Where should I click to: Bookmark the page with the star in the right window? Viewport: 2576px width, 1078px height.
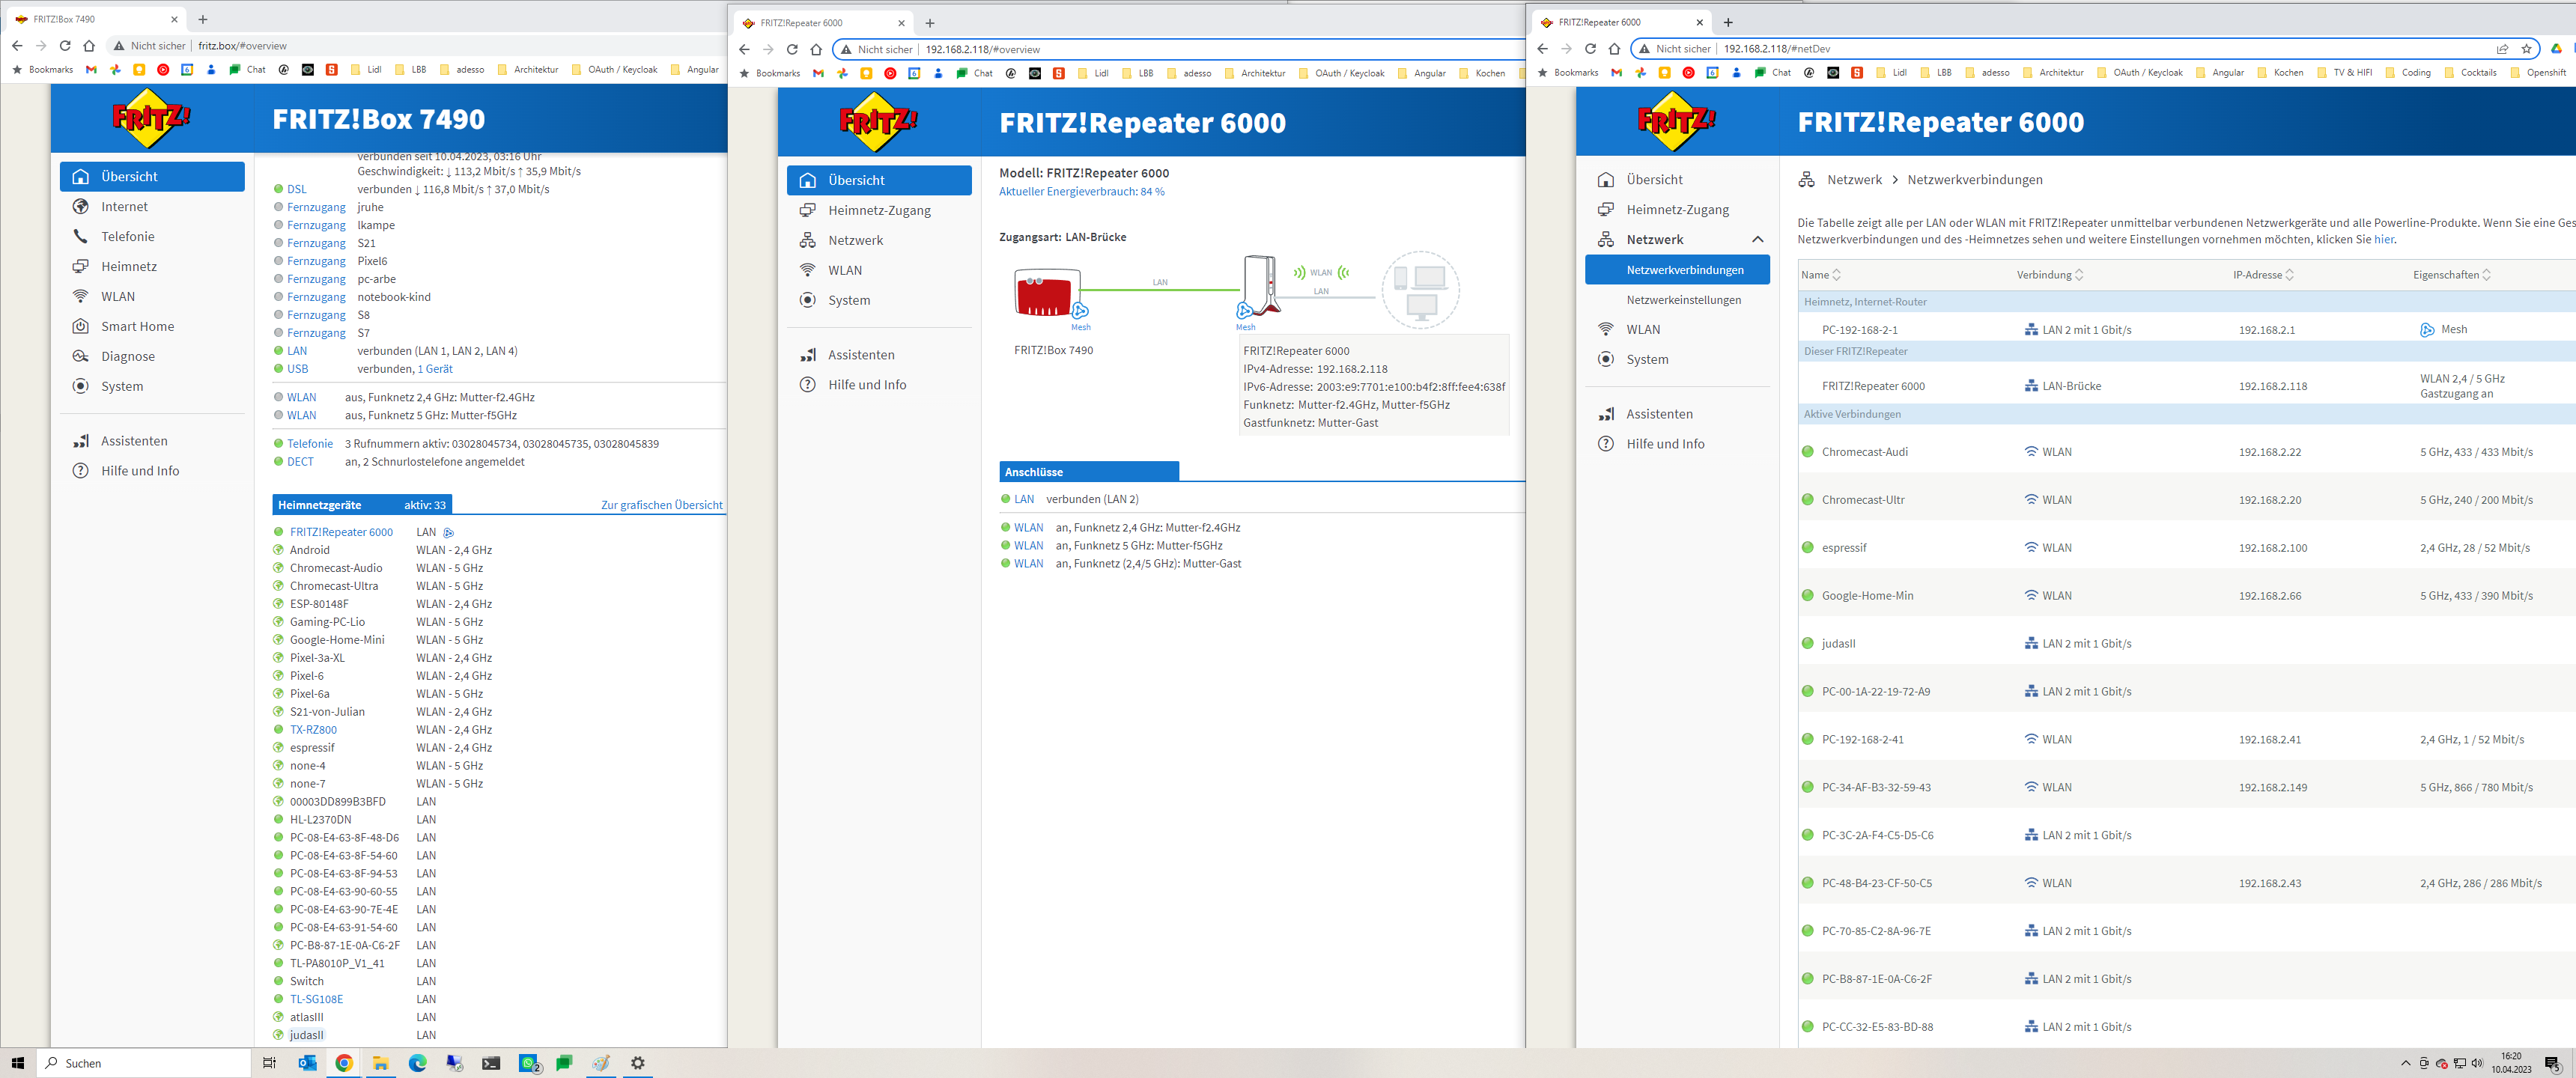click(2527, 49)
